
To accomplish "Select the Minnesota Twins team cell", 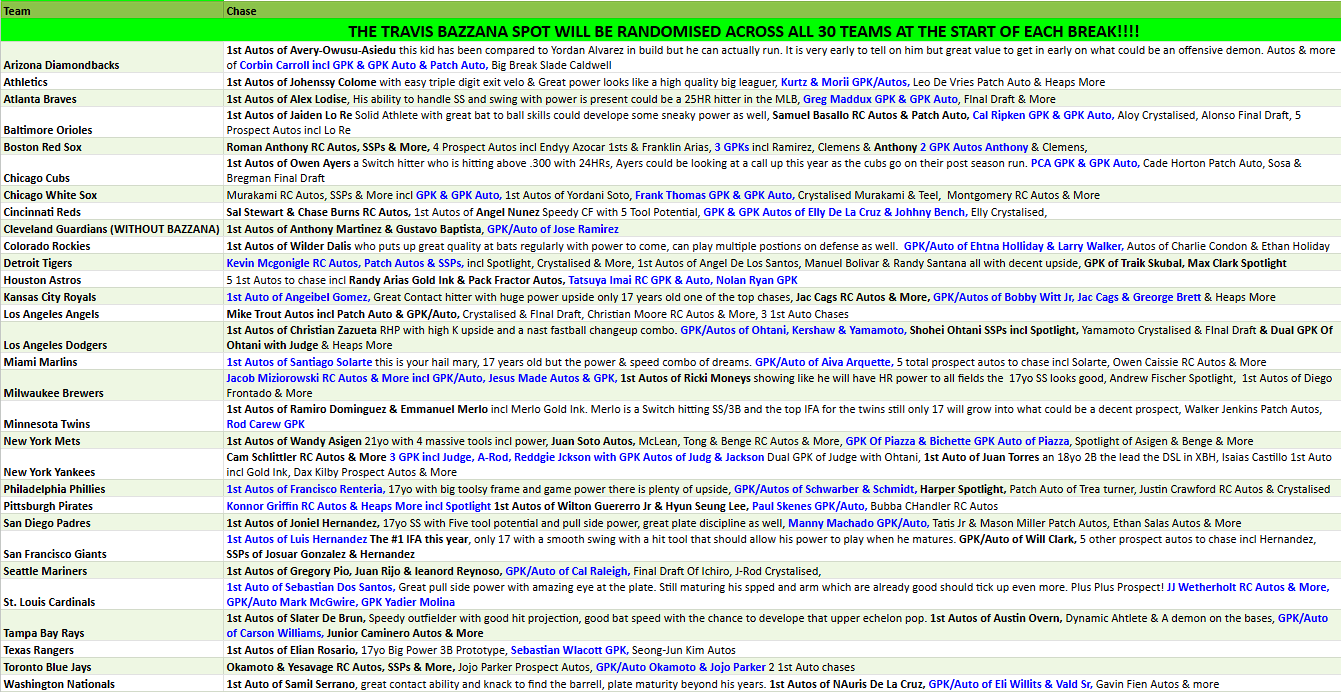I will [x=112, y=417].
